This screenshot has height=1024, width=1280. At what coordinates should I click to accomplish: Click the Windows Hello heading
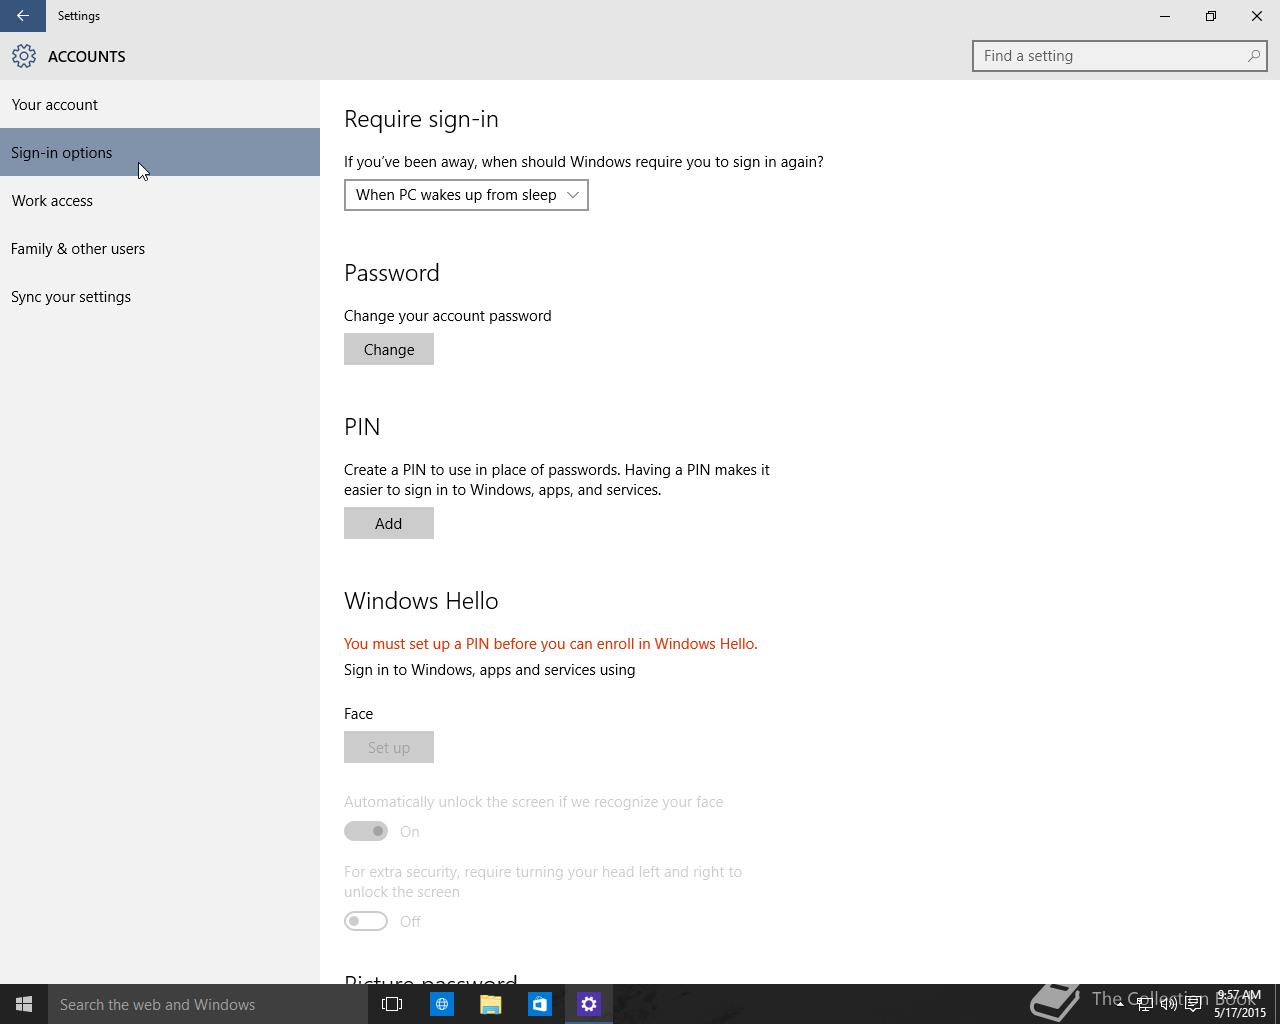point(421,601)
